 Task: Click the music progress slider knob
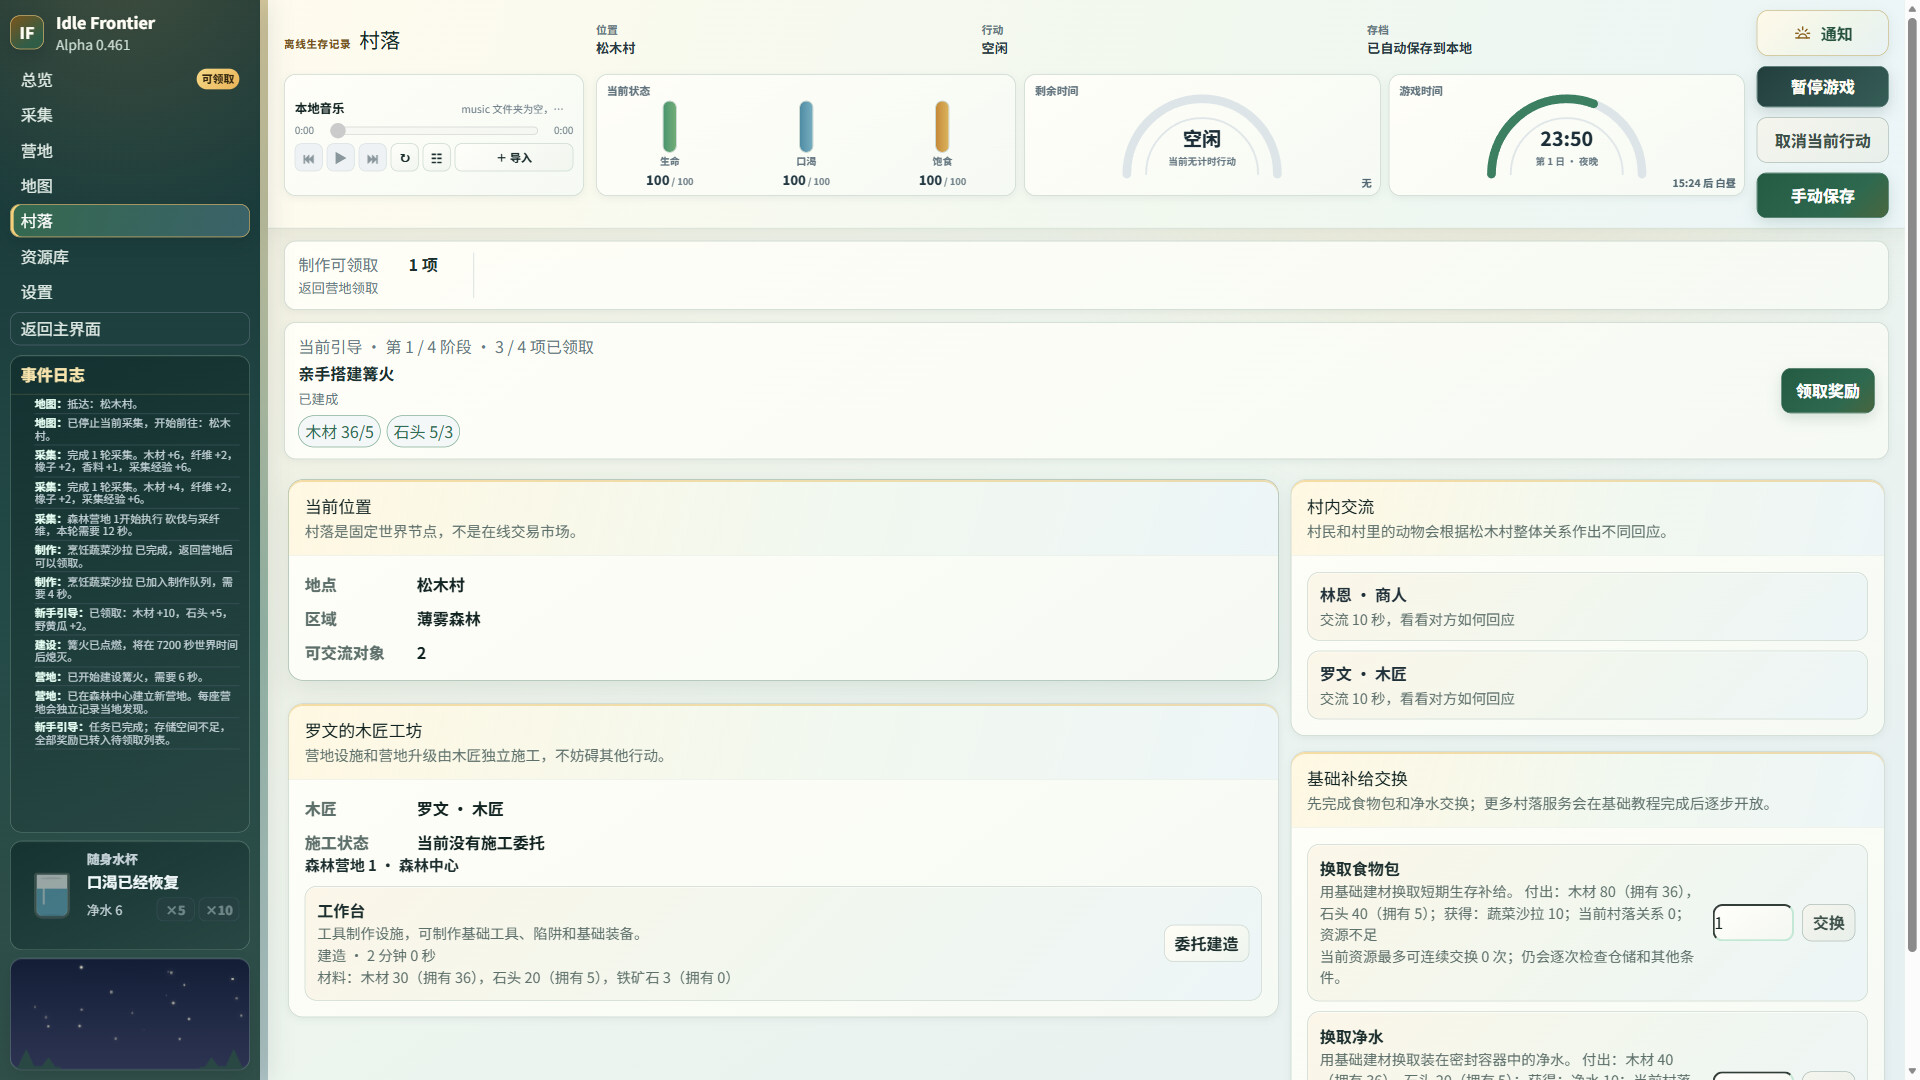(x=338, y=131)
